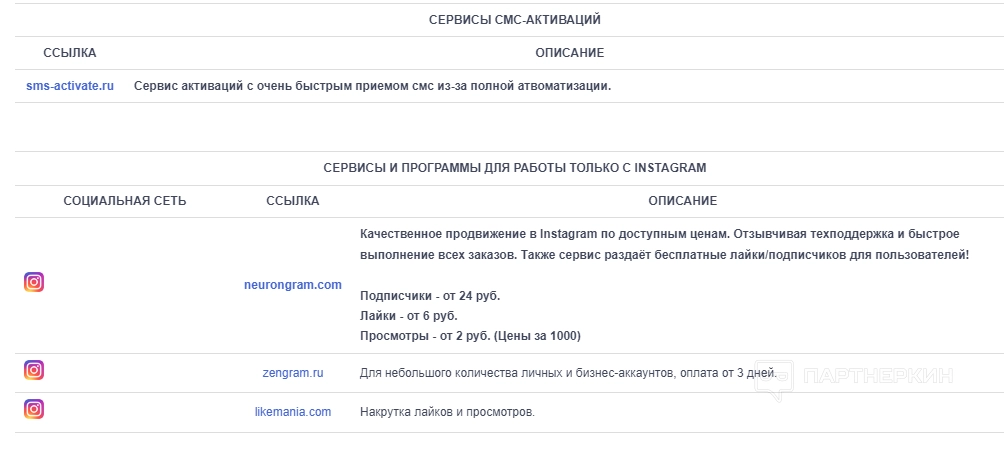Click the "Подписчики - от 24 руб." price line
Viewport: 1004px width, 454px height.
point(430,296)
